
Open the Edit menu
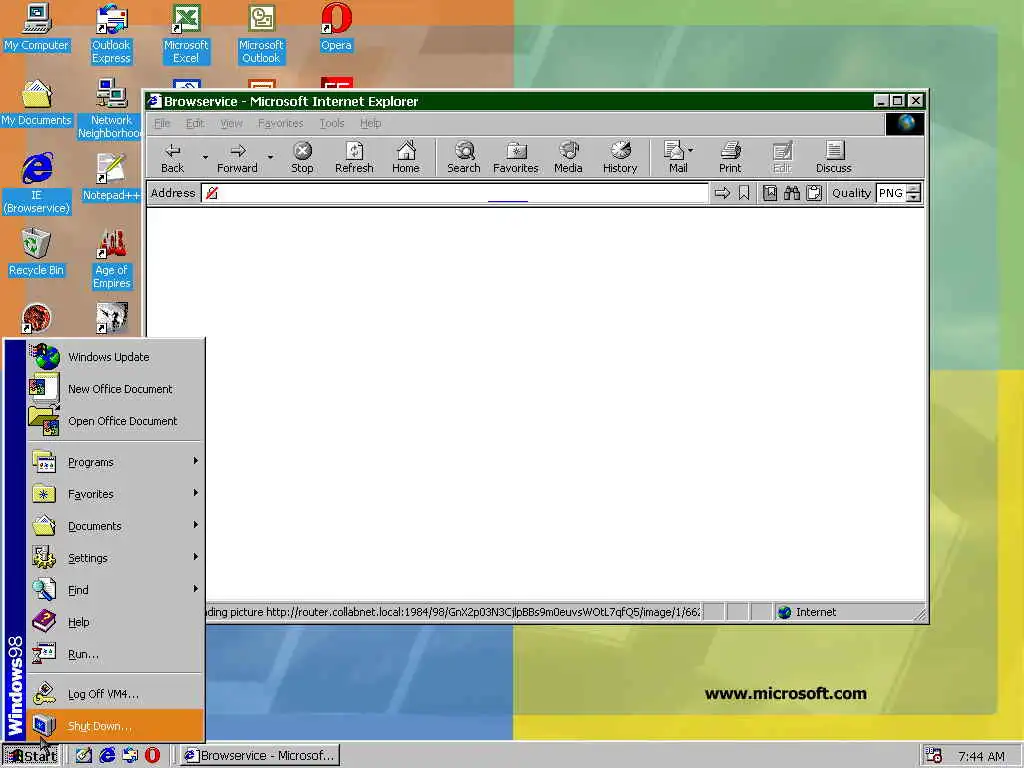pos(195,123)
